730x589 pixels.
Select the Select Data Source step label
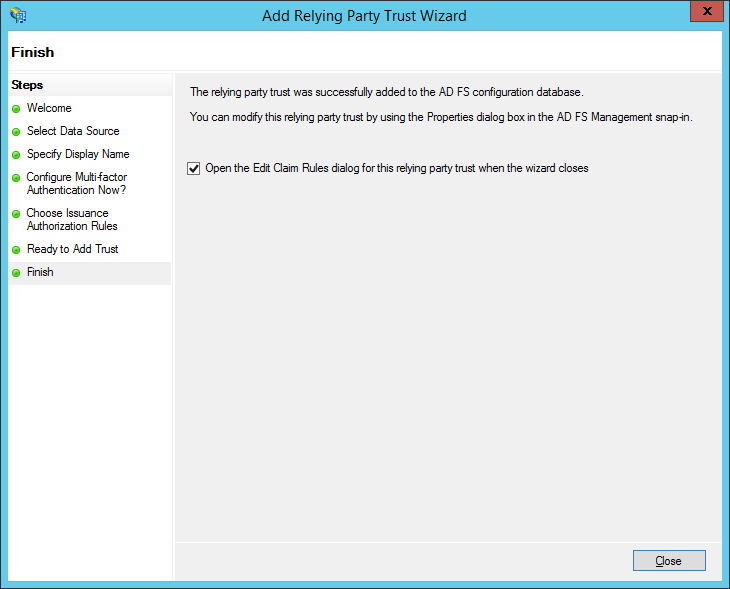coord(73,131)
